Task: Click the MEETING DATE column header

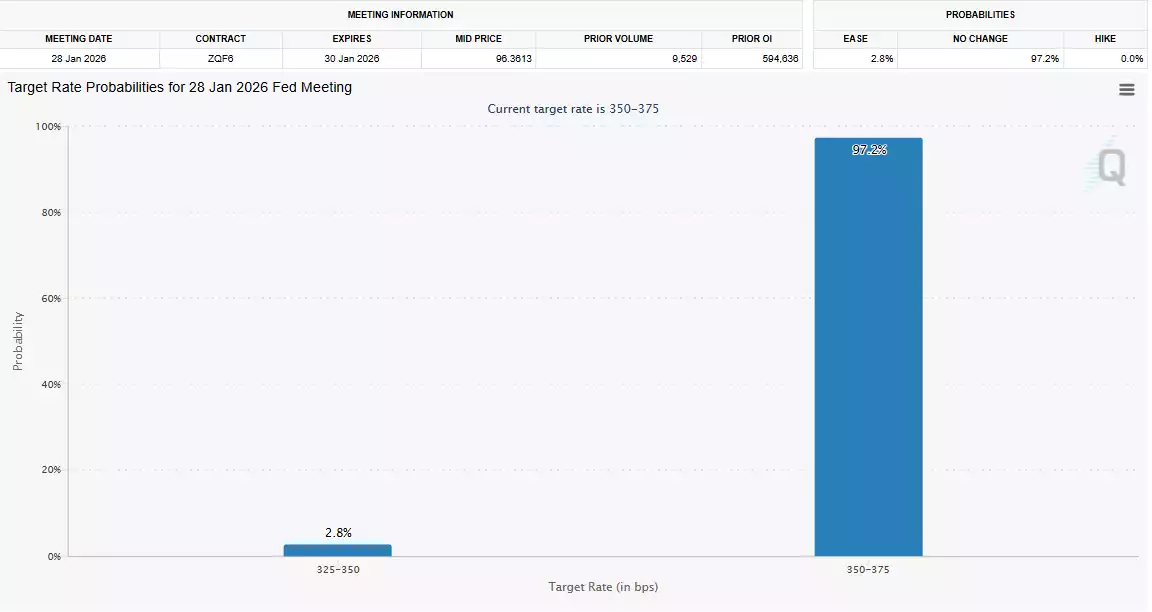Action: 79,38
